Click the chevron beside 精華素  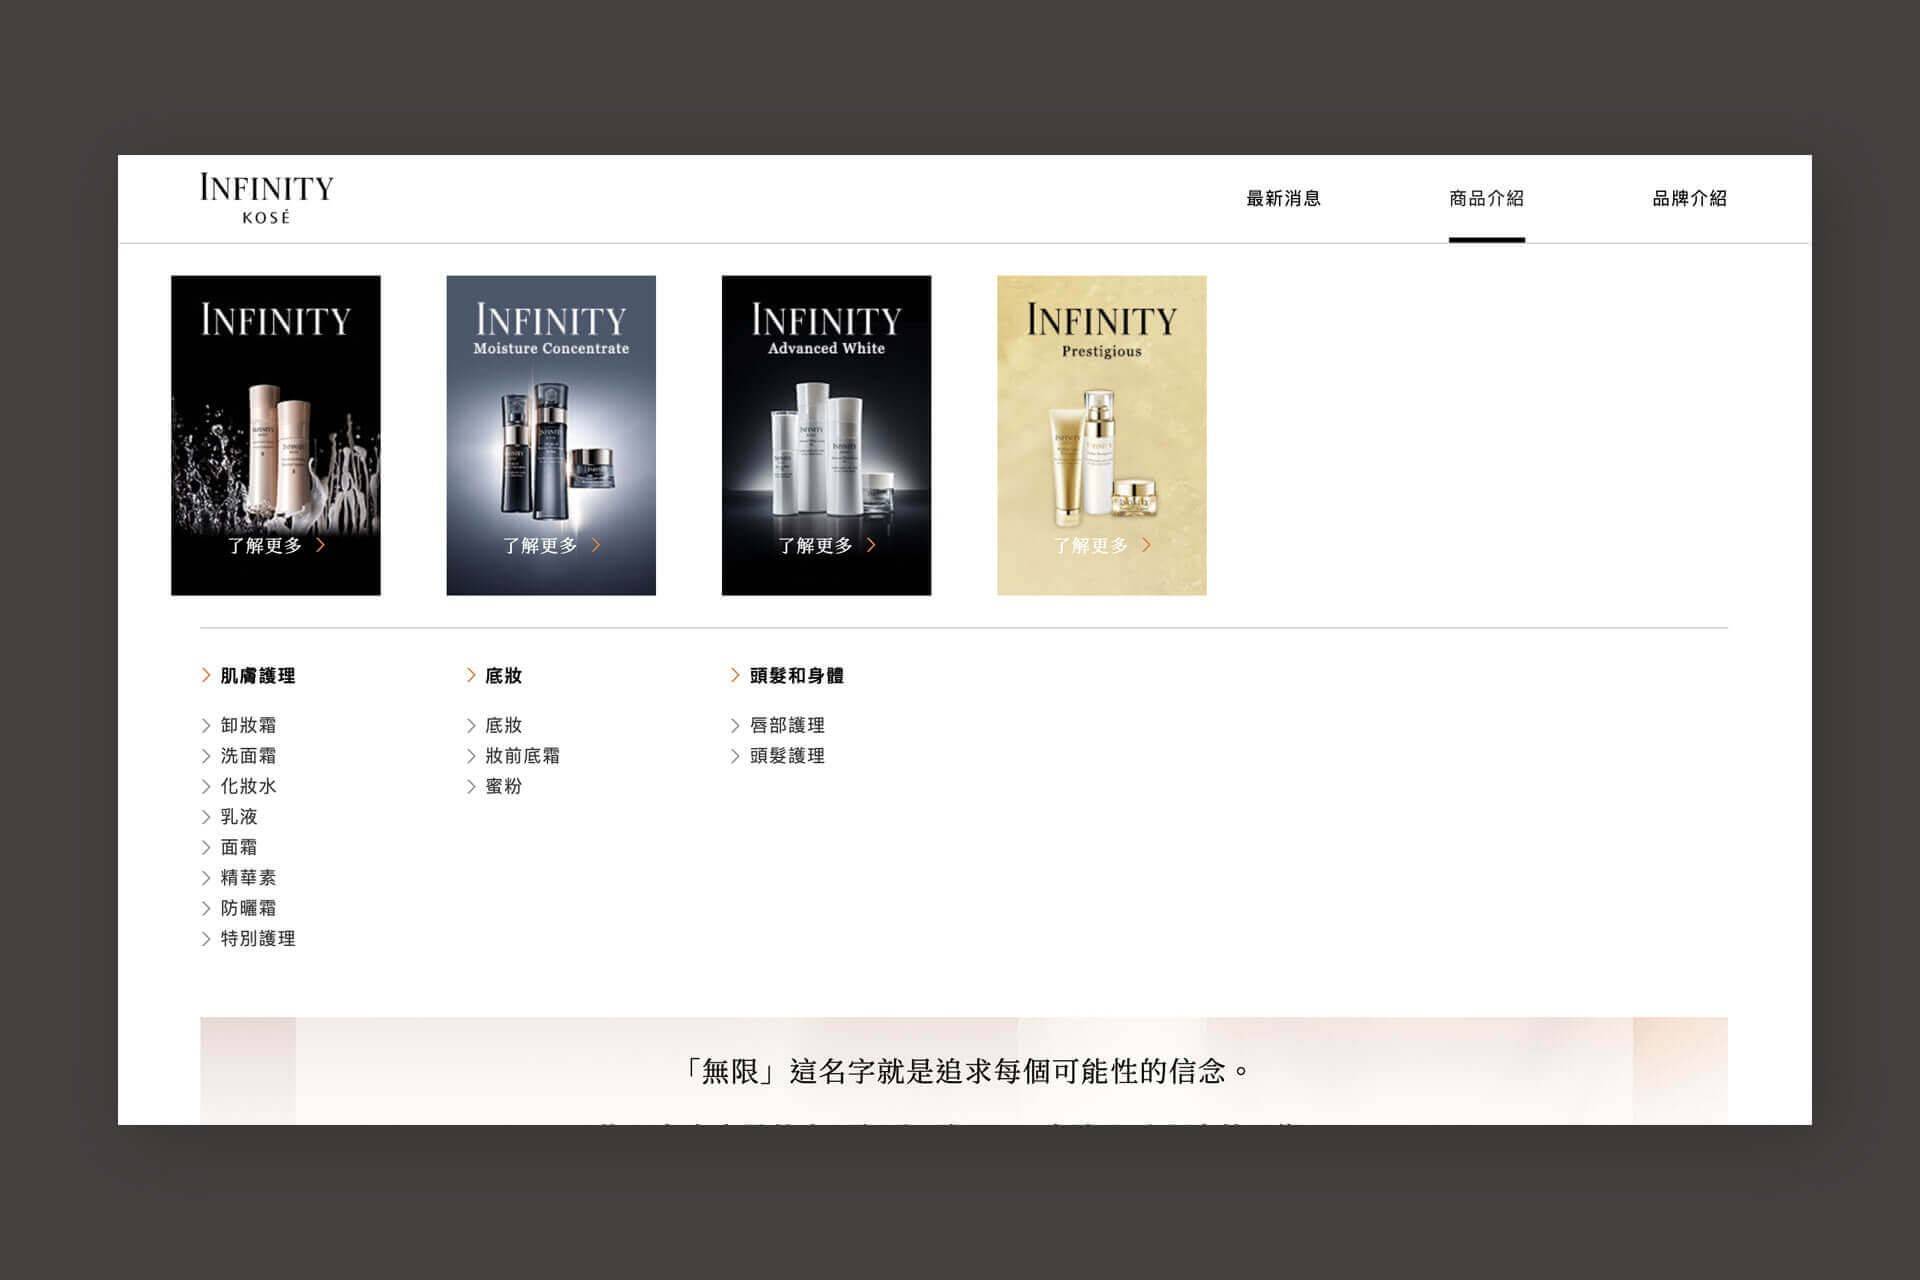pyautogui.click(x=206, y=878)
